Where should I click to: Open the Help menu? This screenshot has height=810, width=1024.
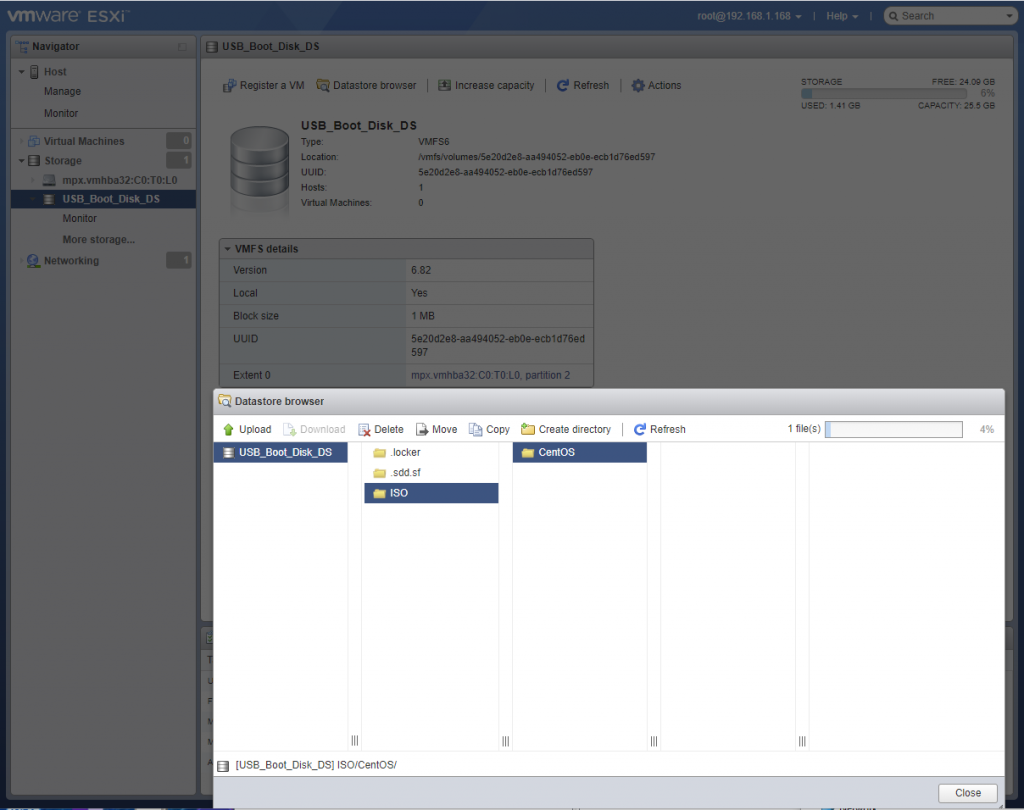[843, 16]
